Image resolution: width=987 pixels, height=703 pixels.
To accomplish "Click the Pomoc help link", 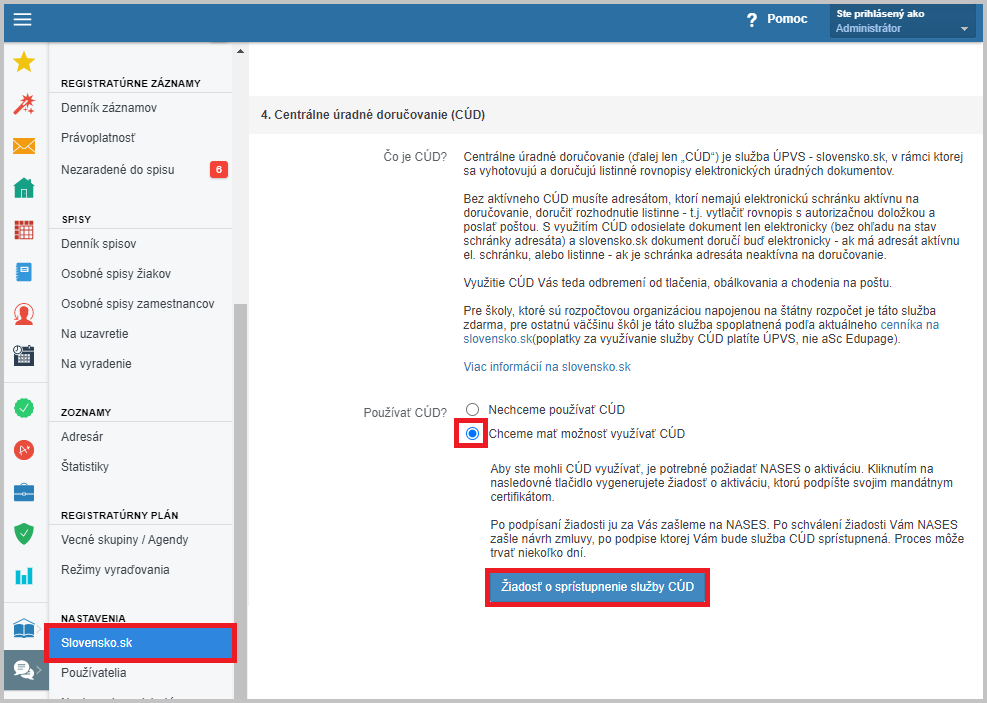I will [787, 19].
